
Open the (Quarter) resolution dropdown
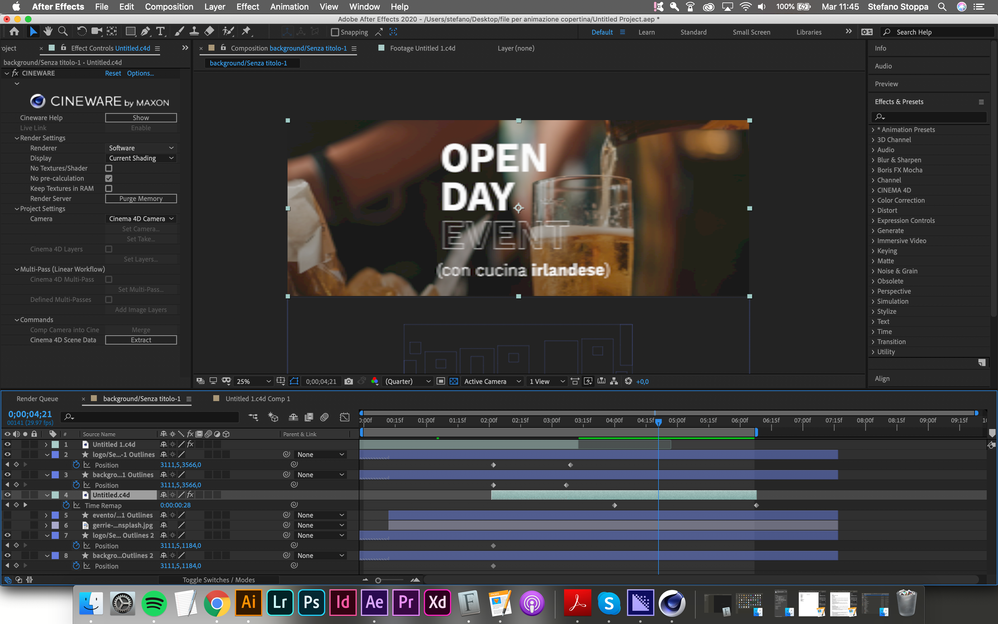[408, 381]
